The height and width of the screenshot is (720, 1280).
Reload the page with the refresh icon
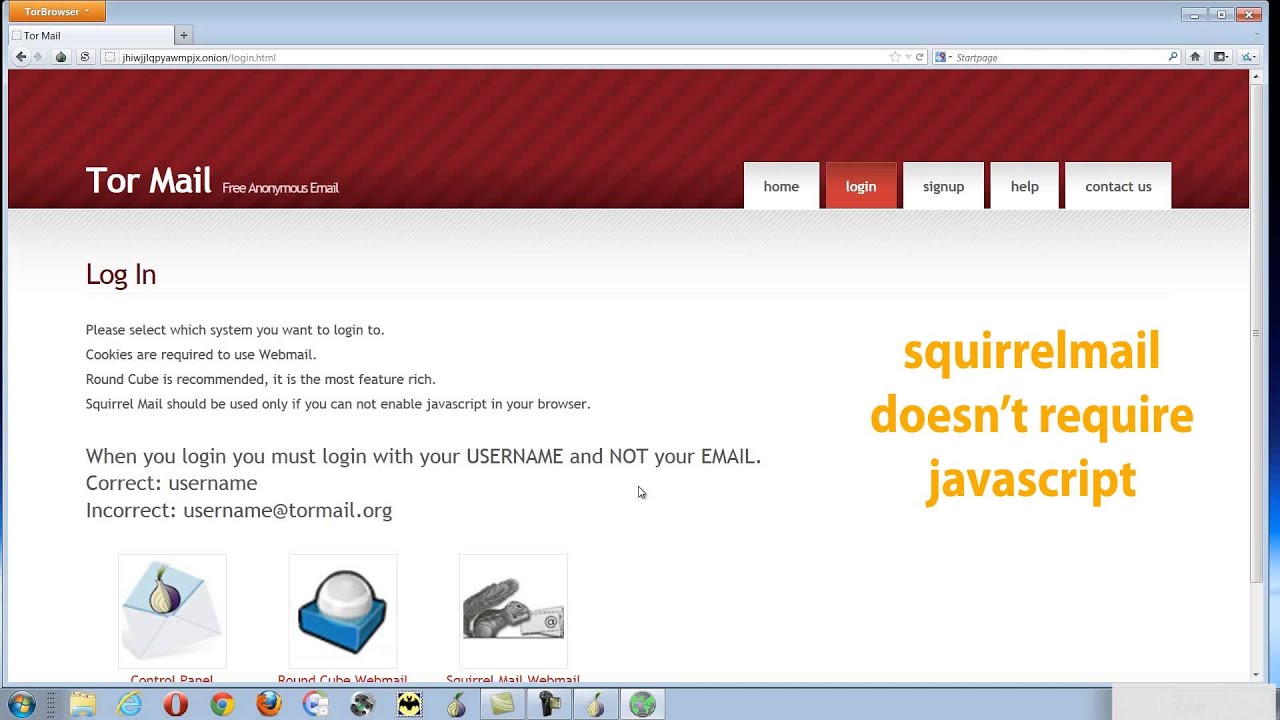[x=919, y=57]
